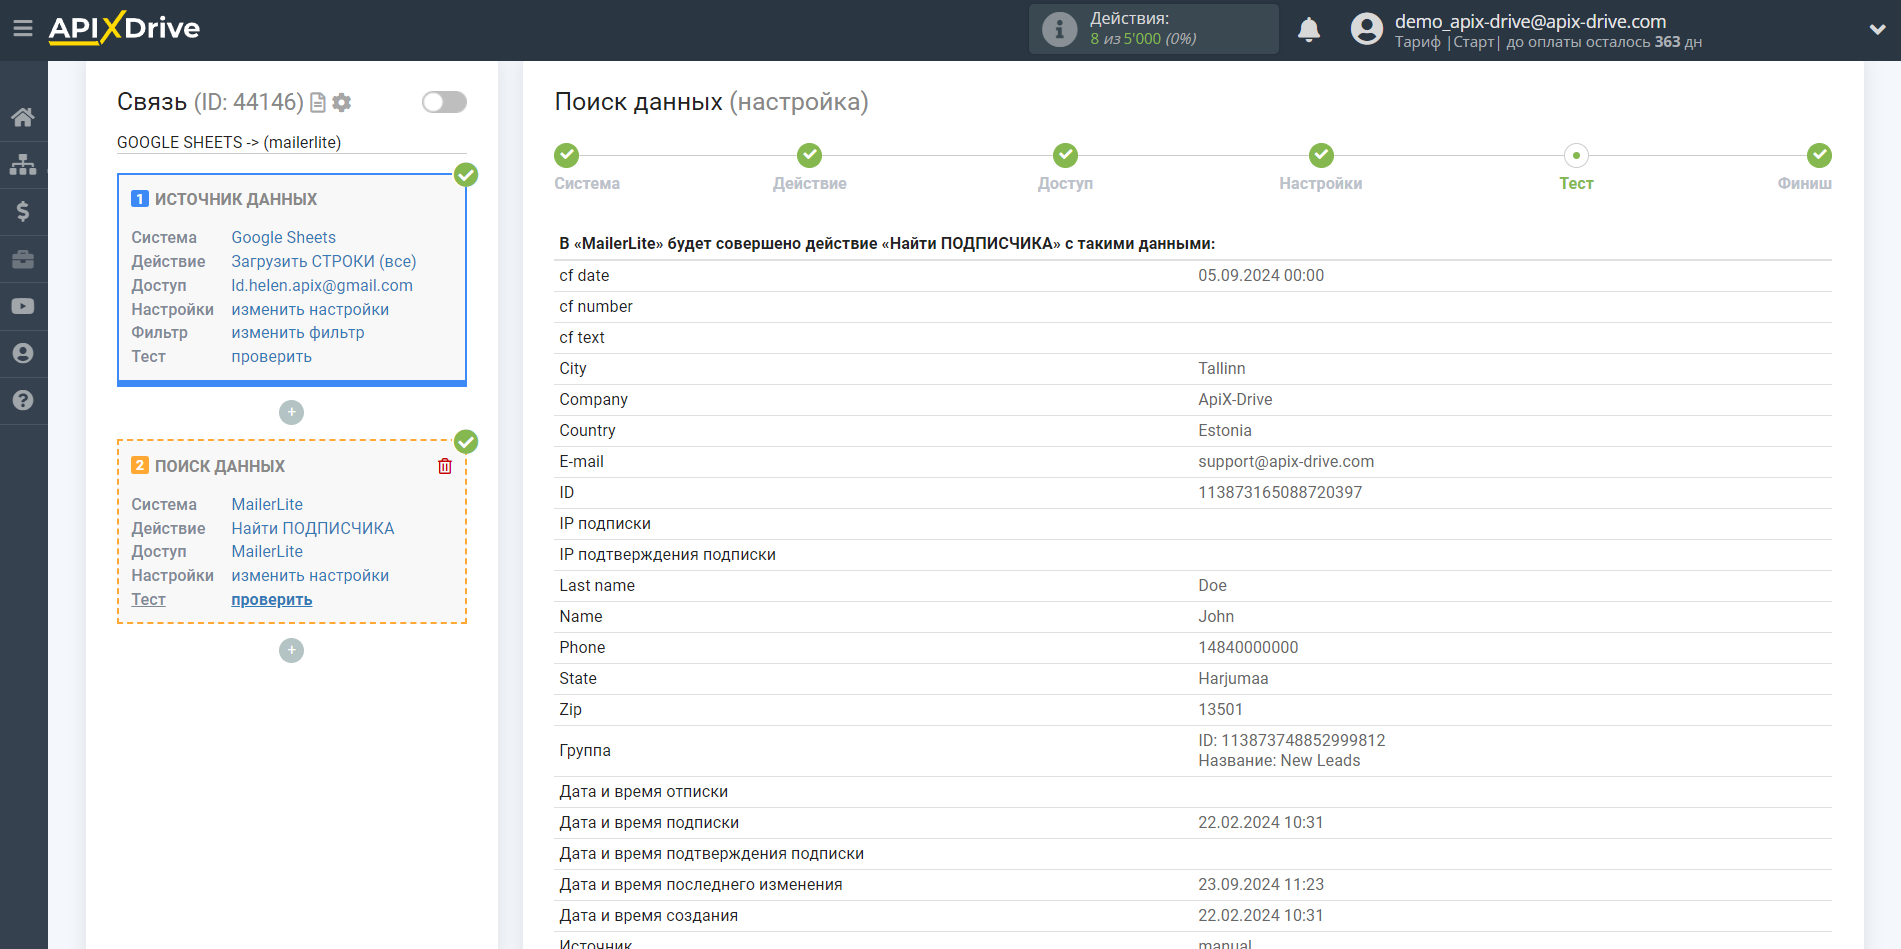Open the YouTube video sidebar icon

point(23,306)
